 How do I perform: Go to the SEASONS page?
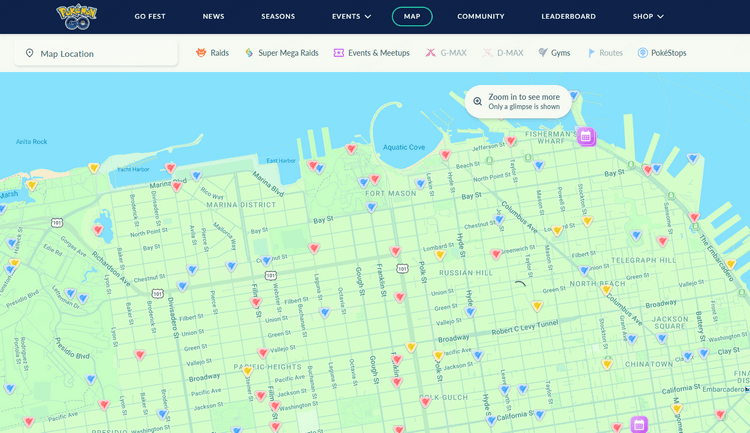click(278, 16)
